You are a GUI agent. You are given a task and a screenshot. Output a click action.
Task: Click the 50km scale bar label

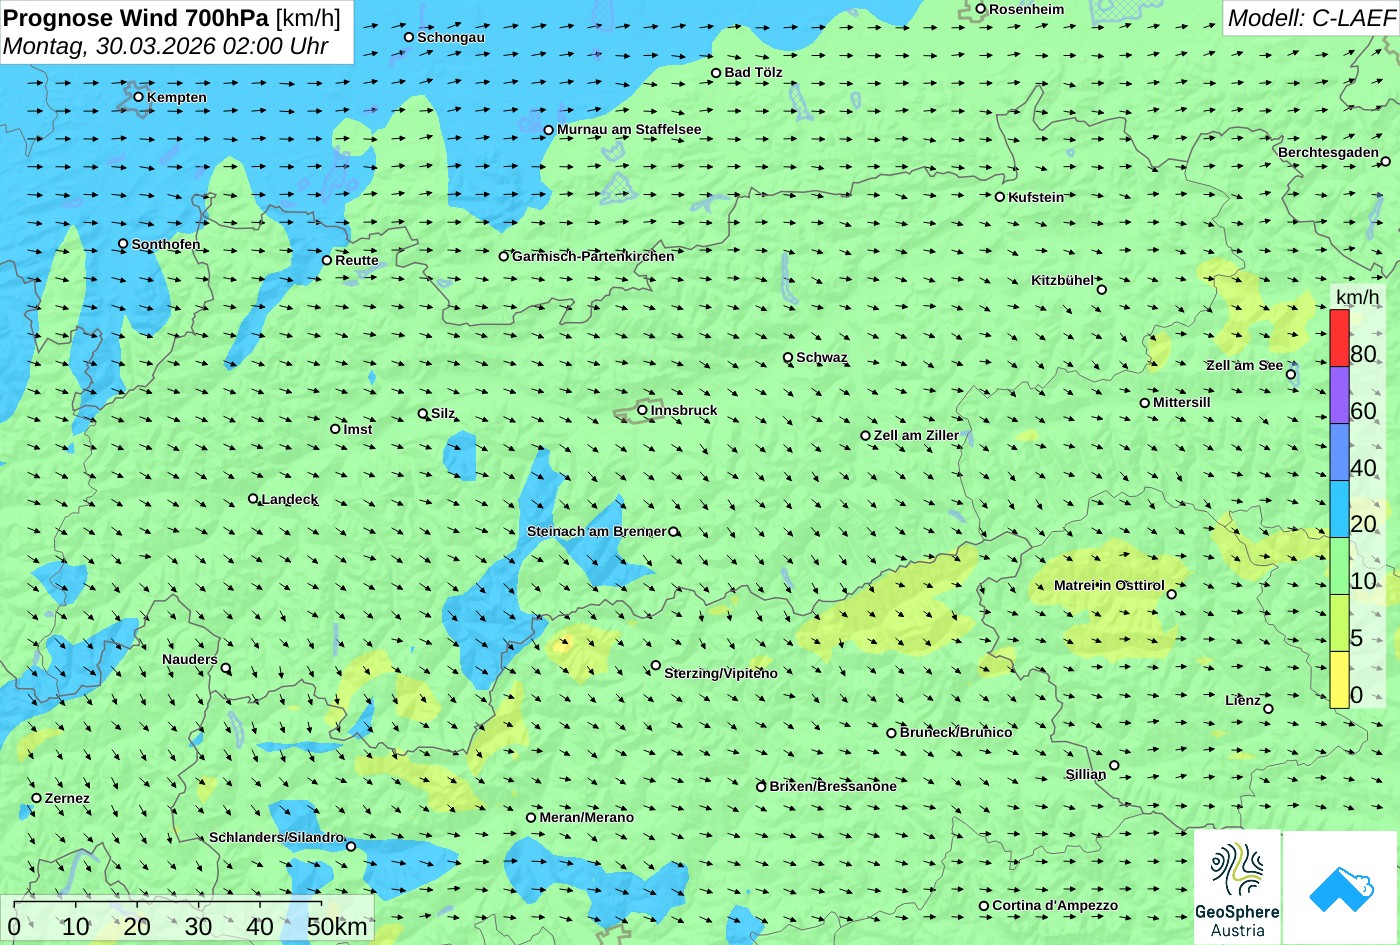[337, 926]
